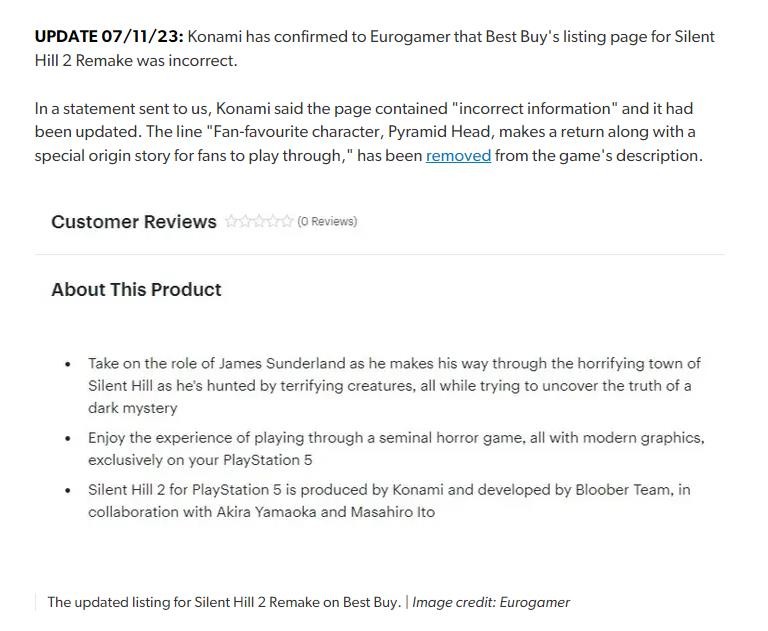Click the caption "The updated listing for Silent Hill 2 Remake"

(x=224, y=602)
